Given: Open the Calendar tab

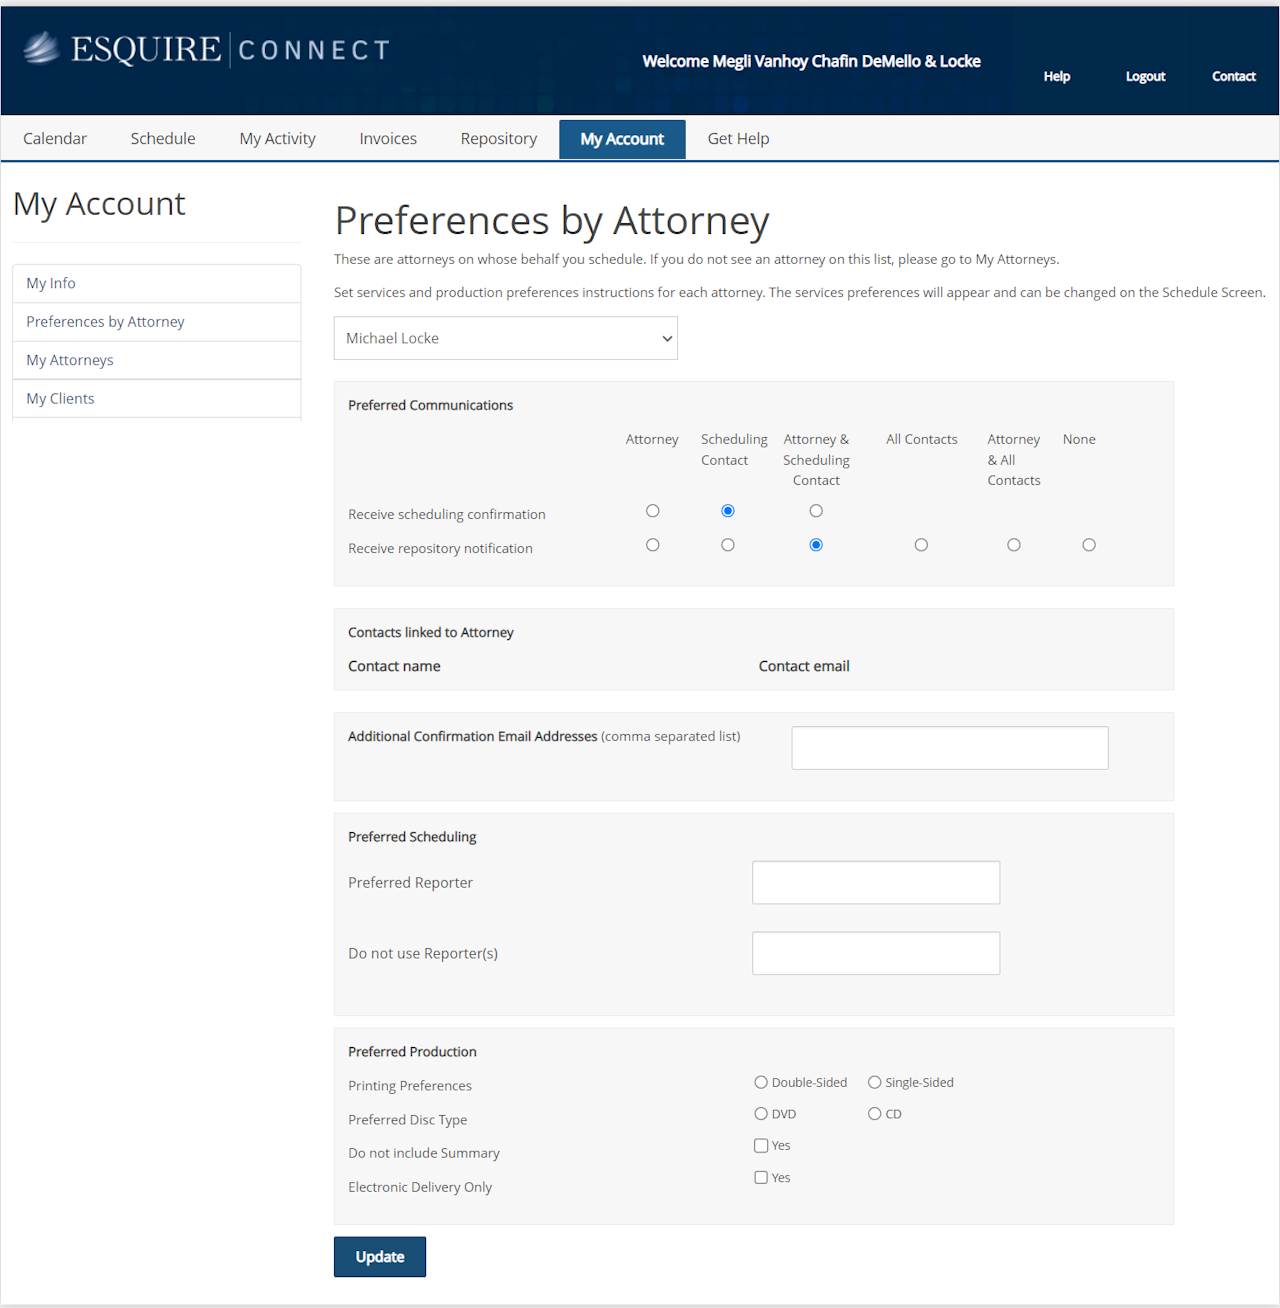Looking at the screenshot, I should tap(55, 139).
